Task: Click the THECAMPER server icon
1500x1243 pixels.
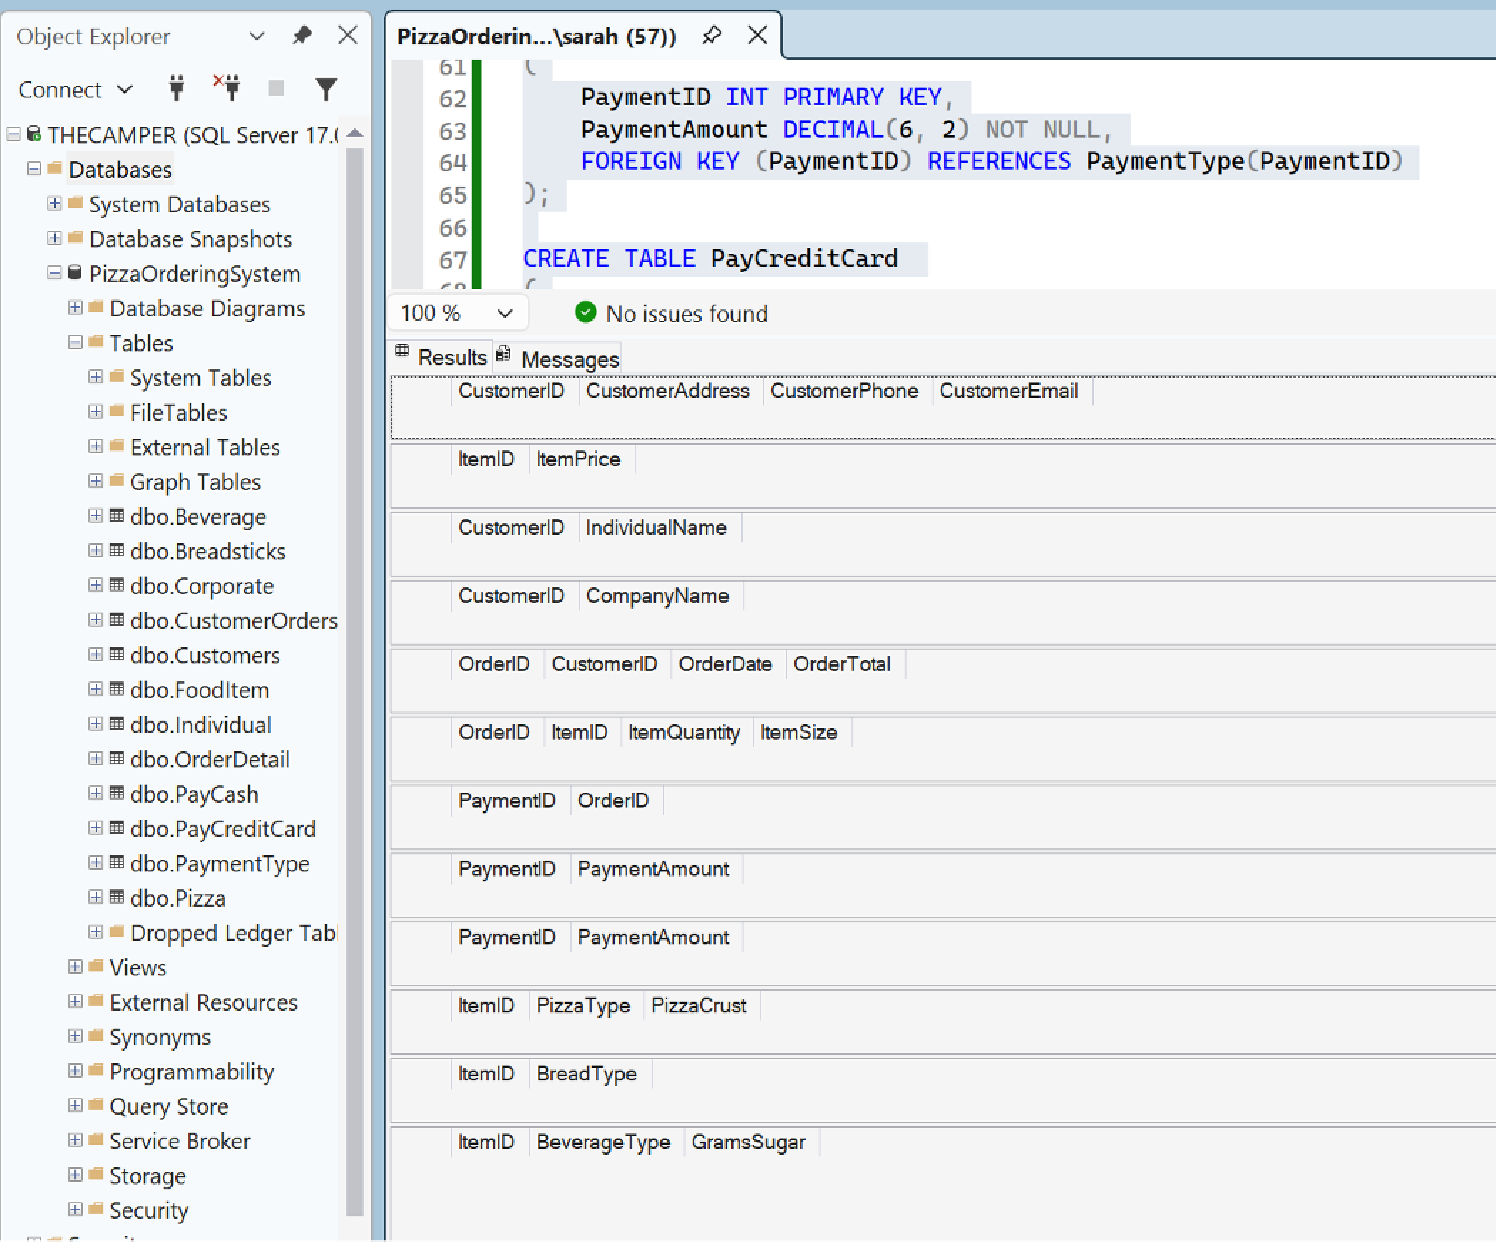Action: coord(34,134)
